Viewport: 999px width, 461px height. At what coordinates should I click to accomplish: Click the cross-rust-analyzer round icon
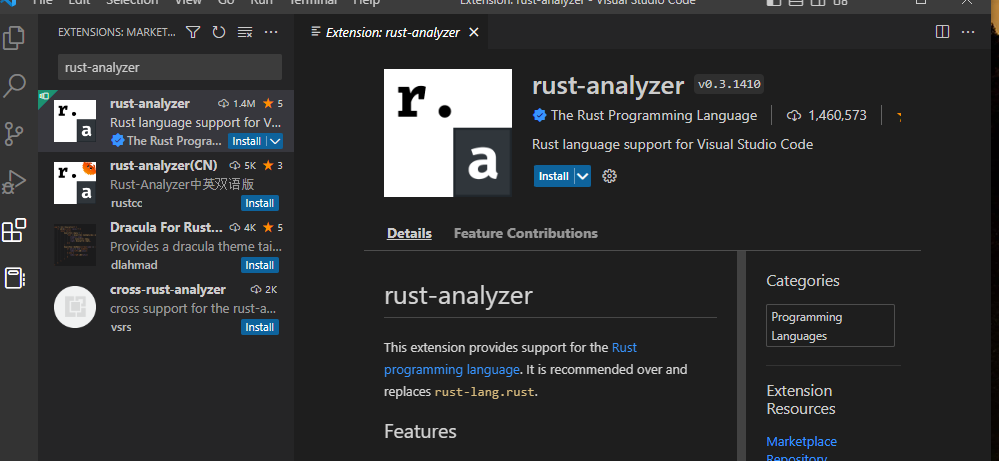(x=75, y=306)
